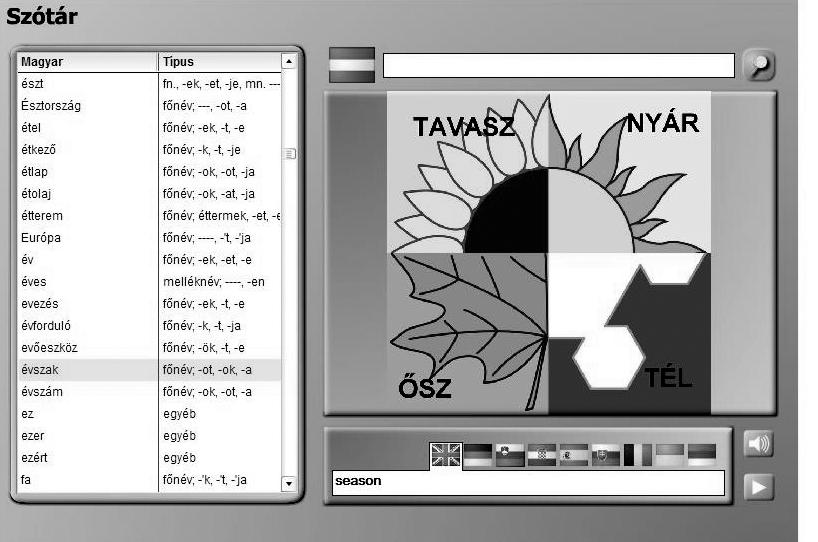Click inside the search text field
818x542 pixels.
point(558,66)
